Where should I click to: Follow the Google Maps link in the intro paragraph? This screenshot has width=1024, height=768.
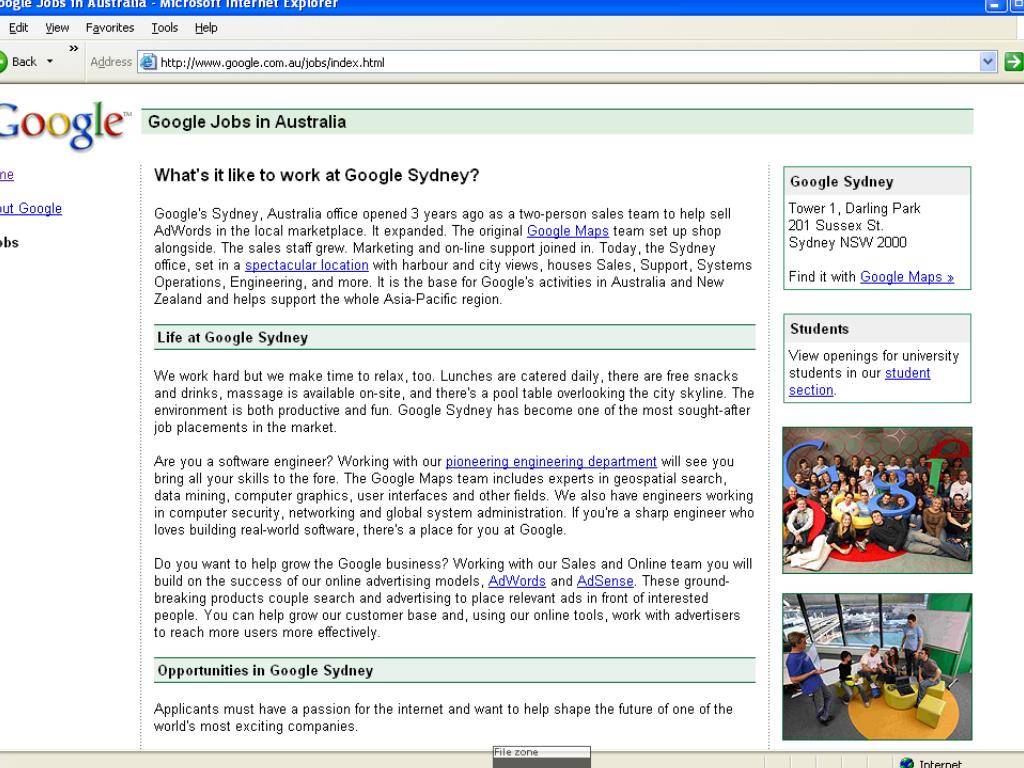(x=568, y=231)
